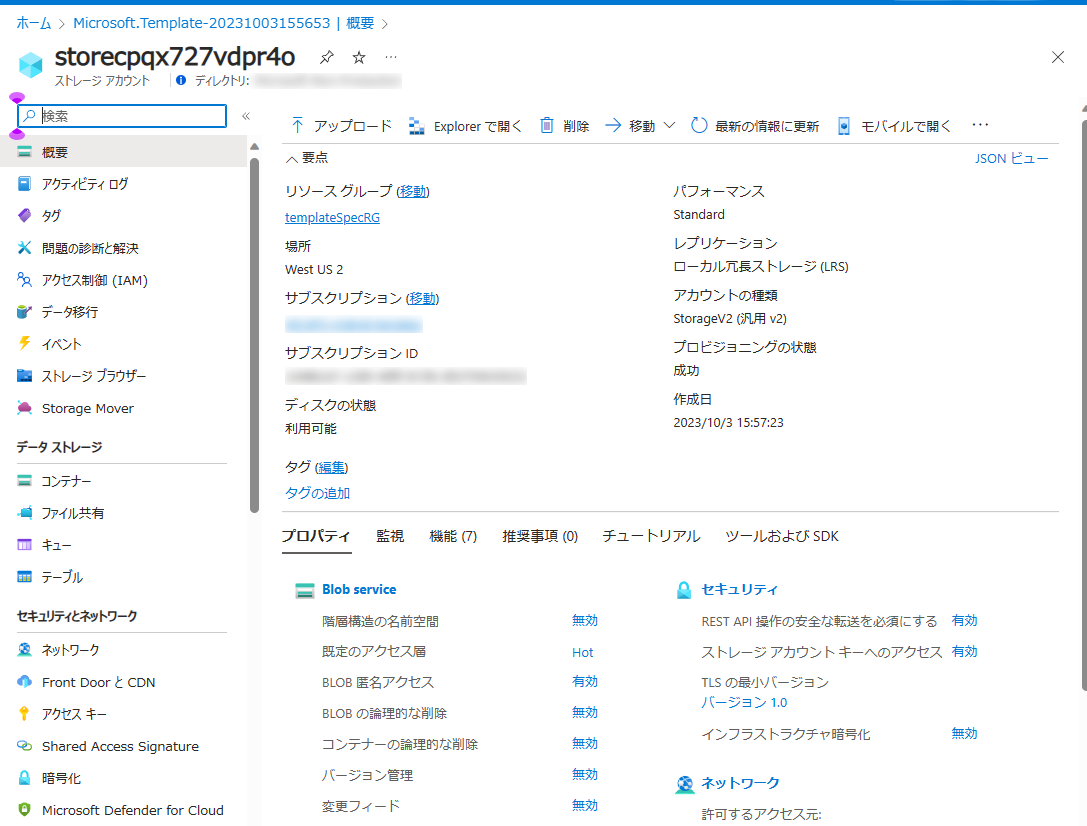Click the sidebar vertical scrollbar
The height and width of the screenshot is (826, 1087).
click(x=254, y=330)
